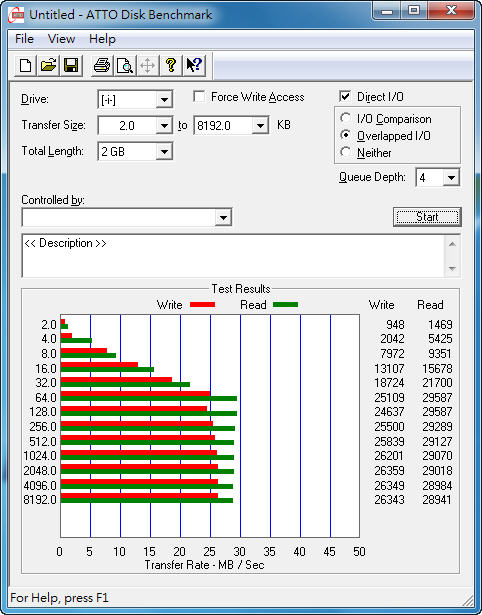Click into the Description text box
This screenshot has width=482, height=615.
tap(233, 256)
